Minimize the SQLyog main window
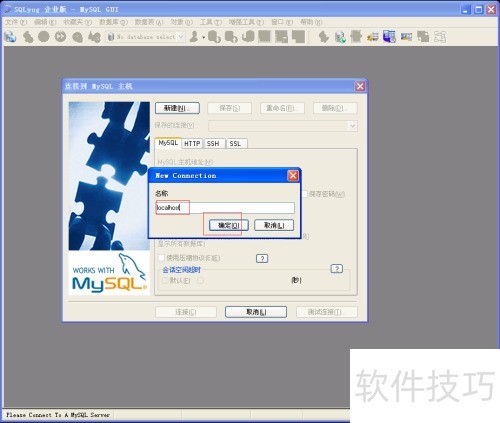This screenshot has width=500, height=423. 465,9
